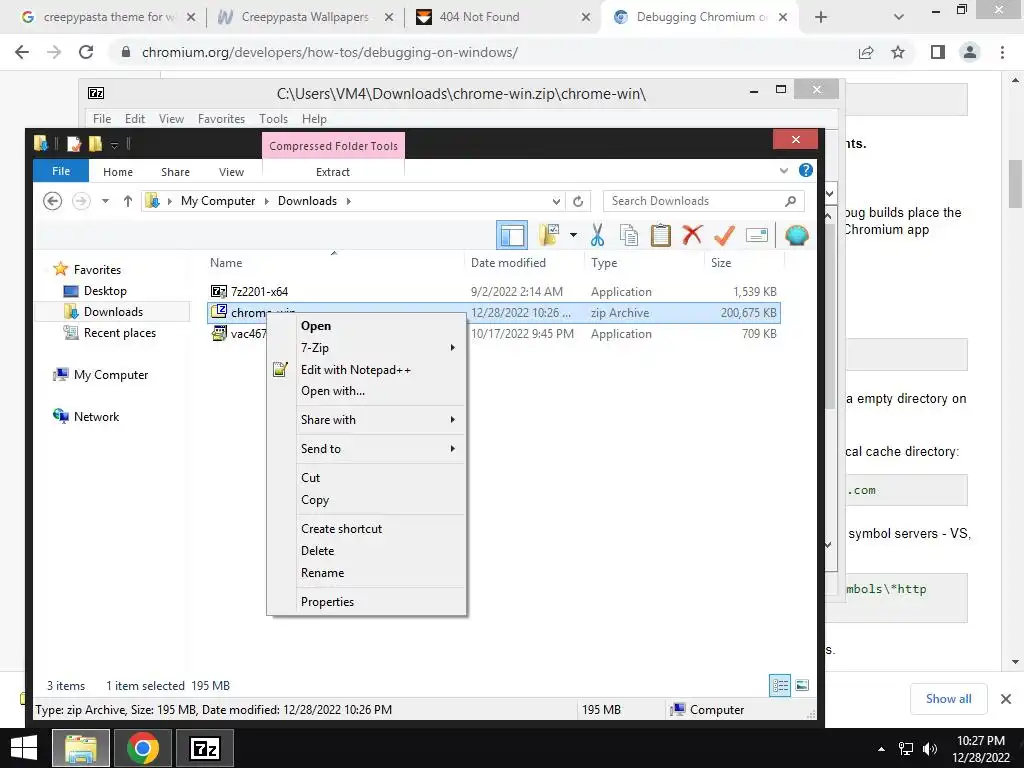Choose Open from the context menu
Image resolution: width=1024 pixels, height=768 pixels.
click(368, 326)
